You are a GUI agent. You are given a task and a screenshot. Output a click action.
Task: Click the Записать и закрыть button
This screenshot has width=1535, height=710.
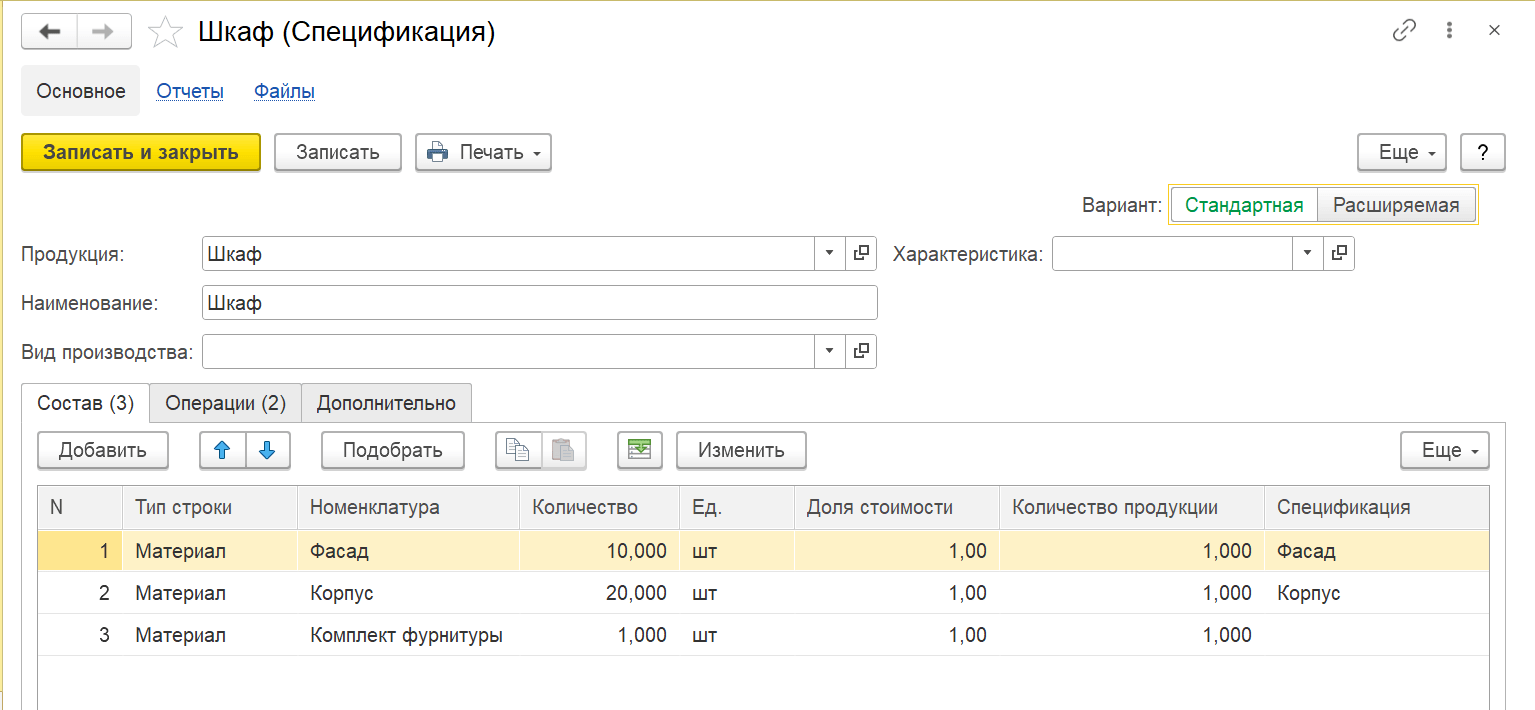[x=141, y=153]
